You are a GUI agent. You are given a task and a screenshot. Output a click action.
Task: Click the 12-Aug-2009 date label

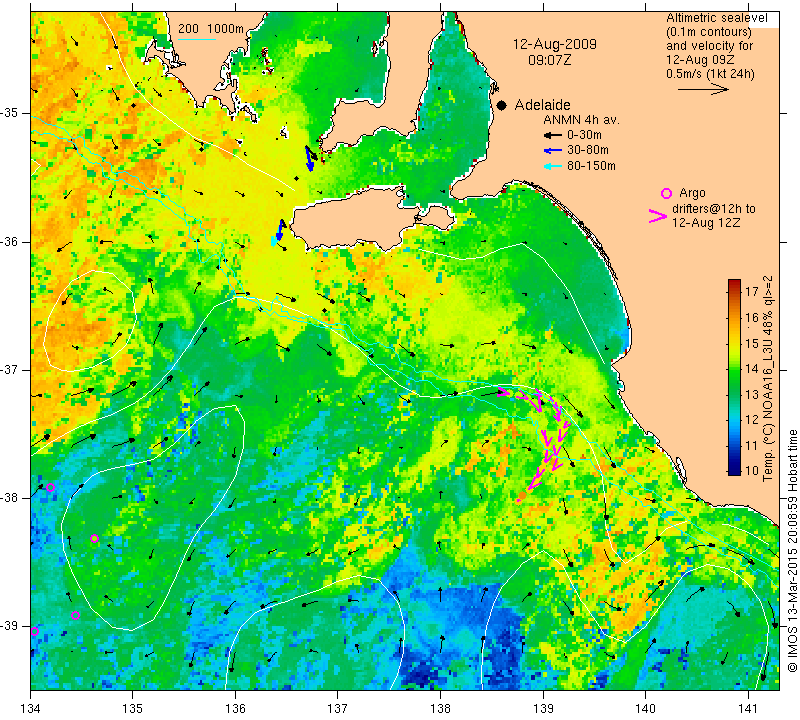(x=555, y=44)
